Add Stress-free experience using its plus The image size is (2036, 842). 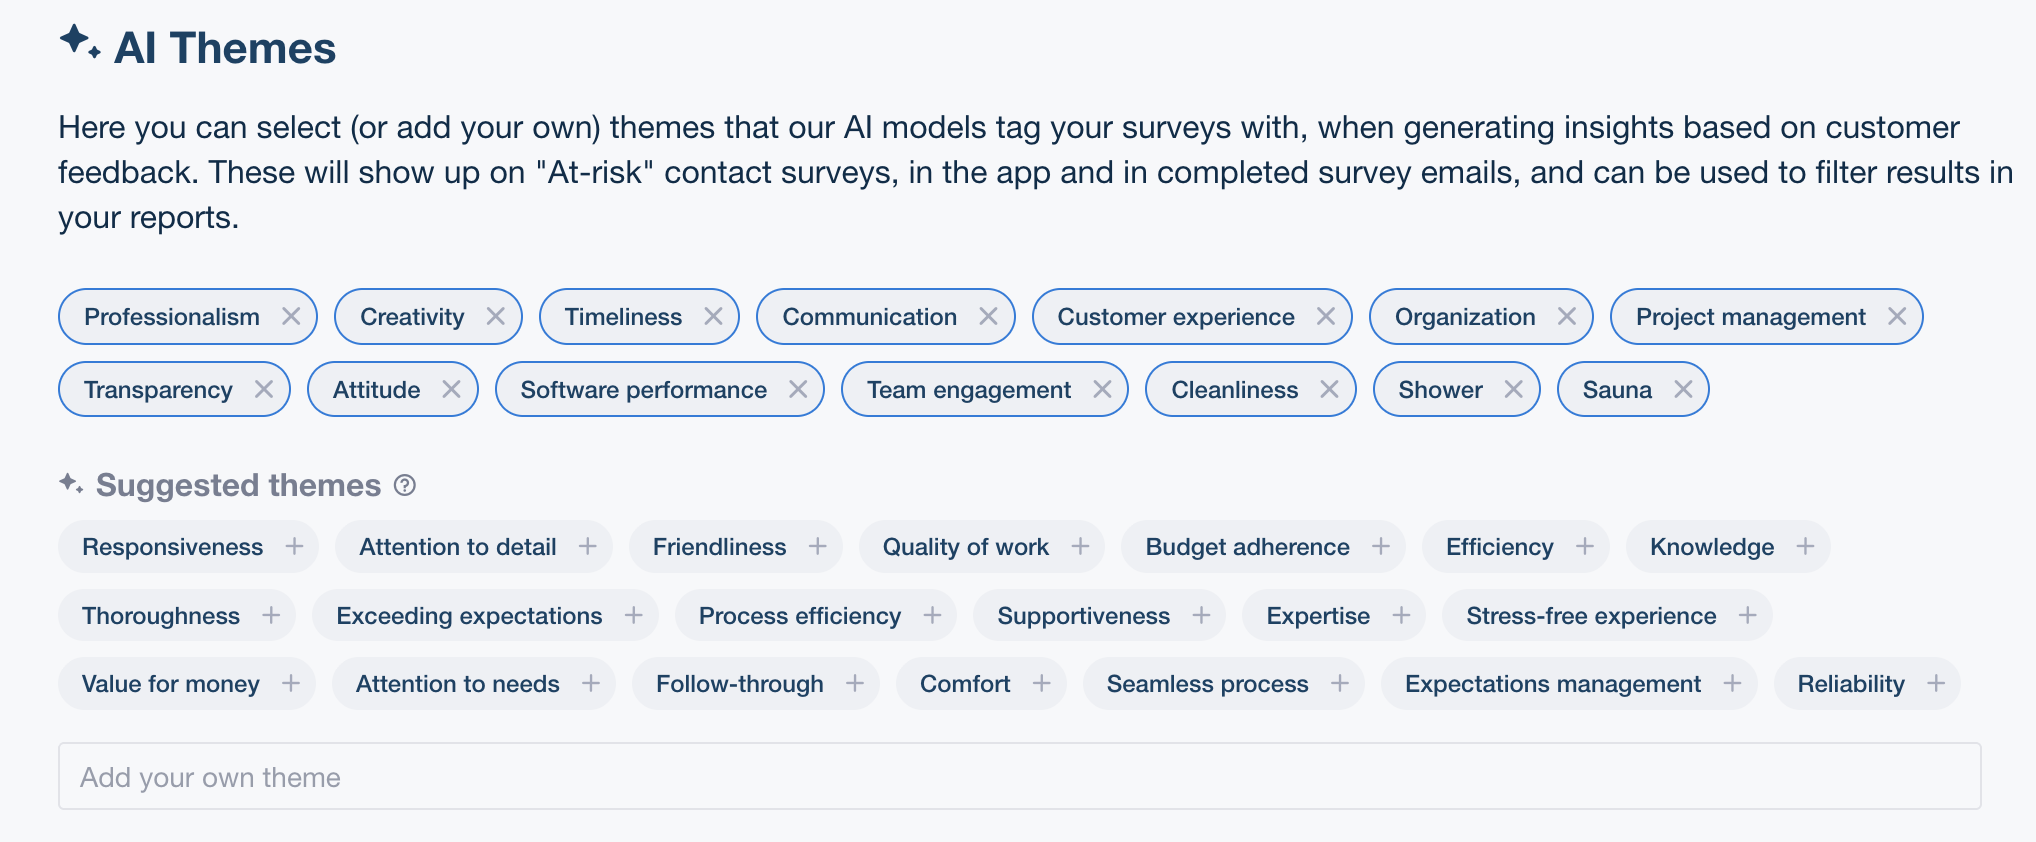click(1747, 615)
